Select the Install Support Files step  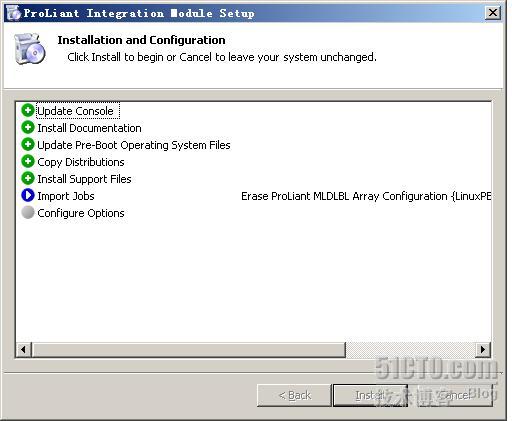point(84,179)
